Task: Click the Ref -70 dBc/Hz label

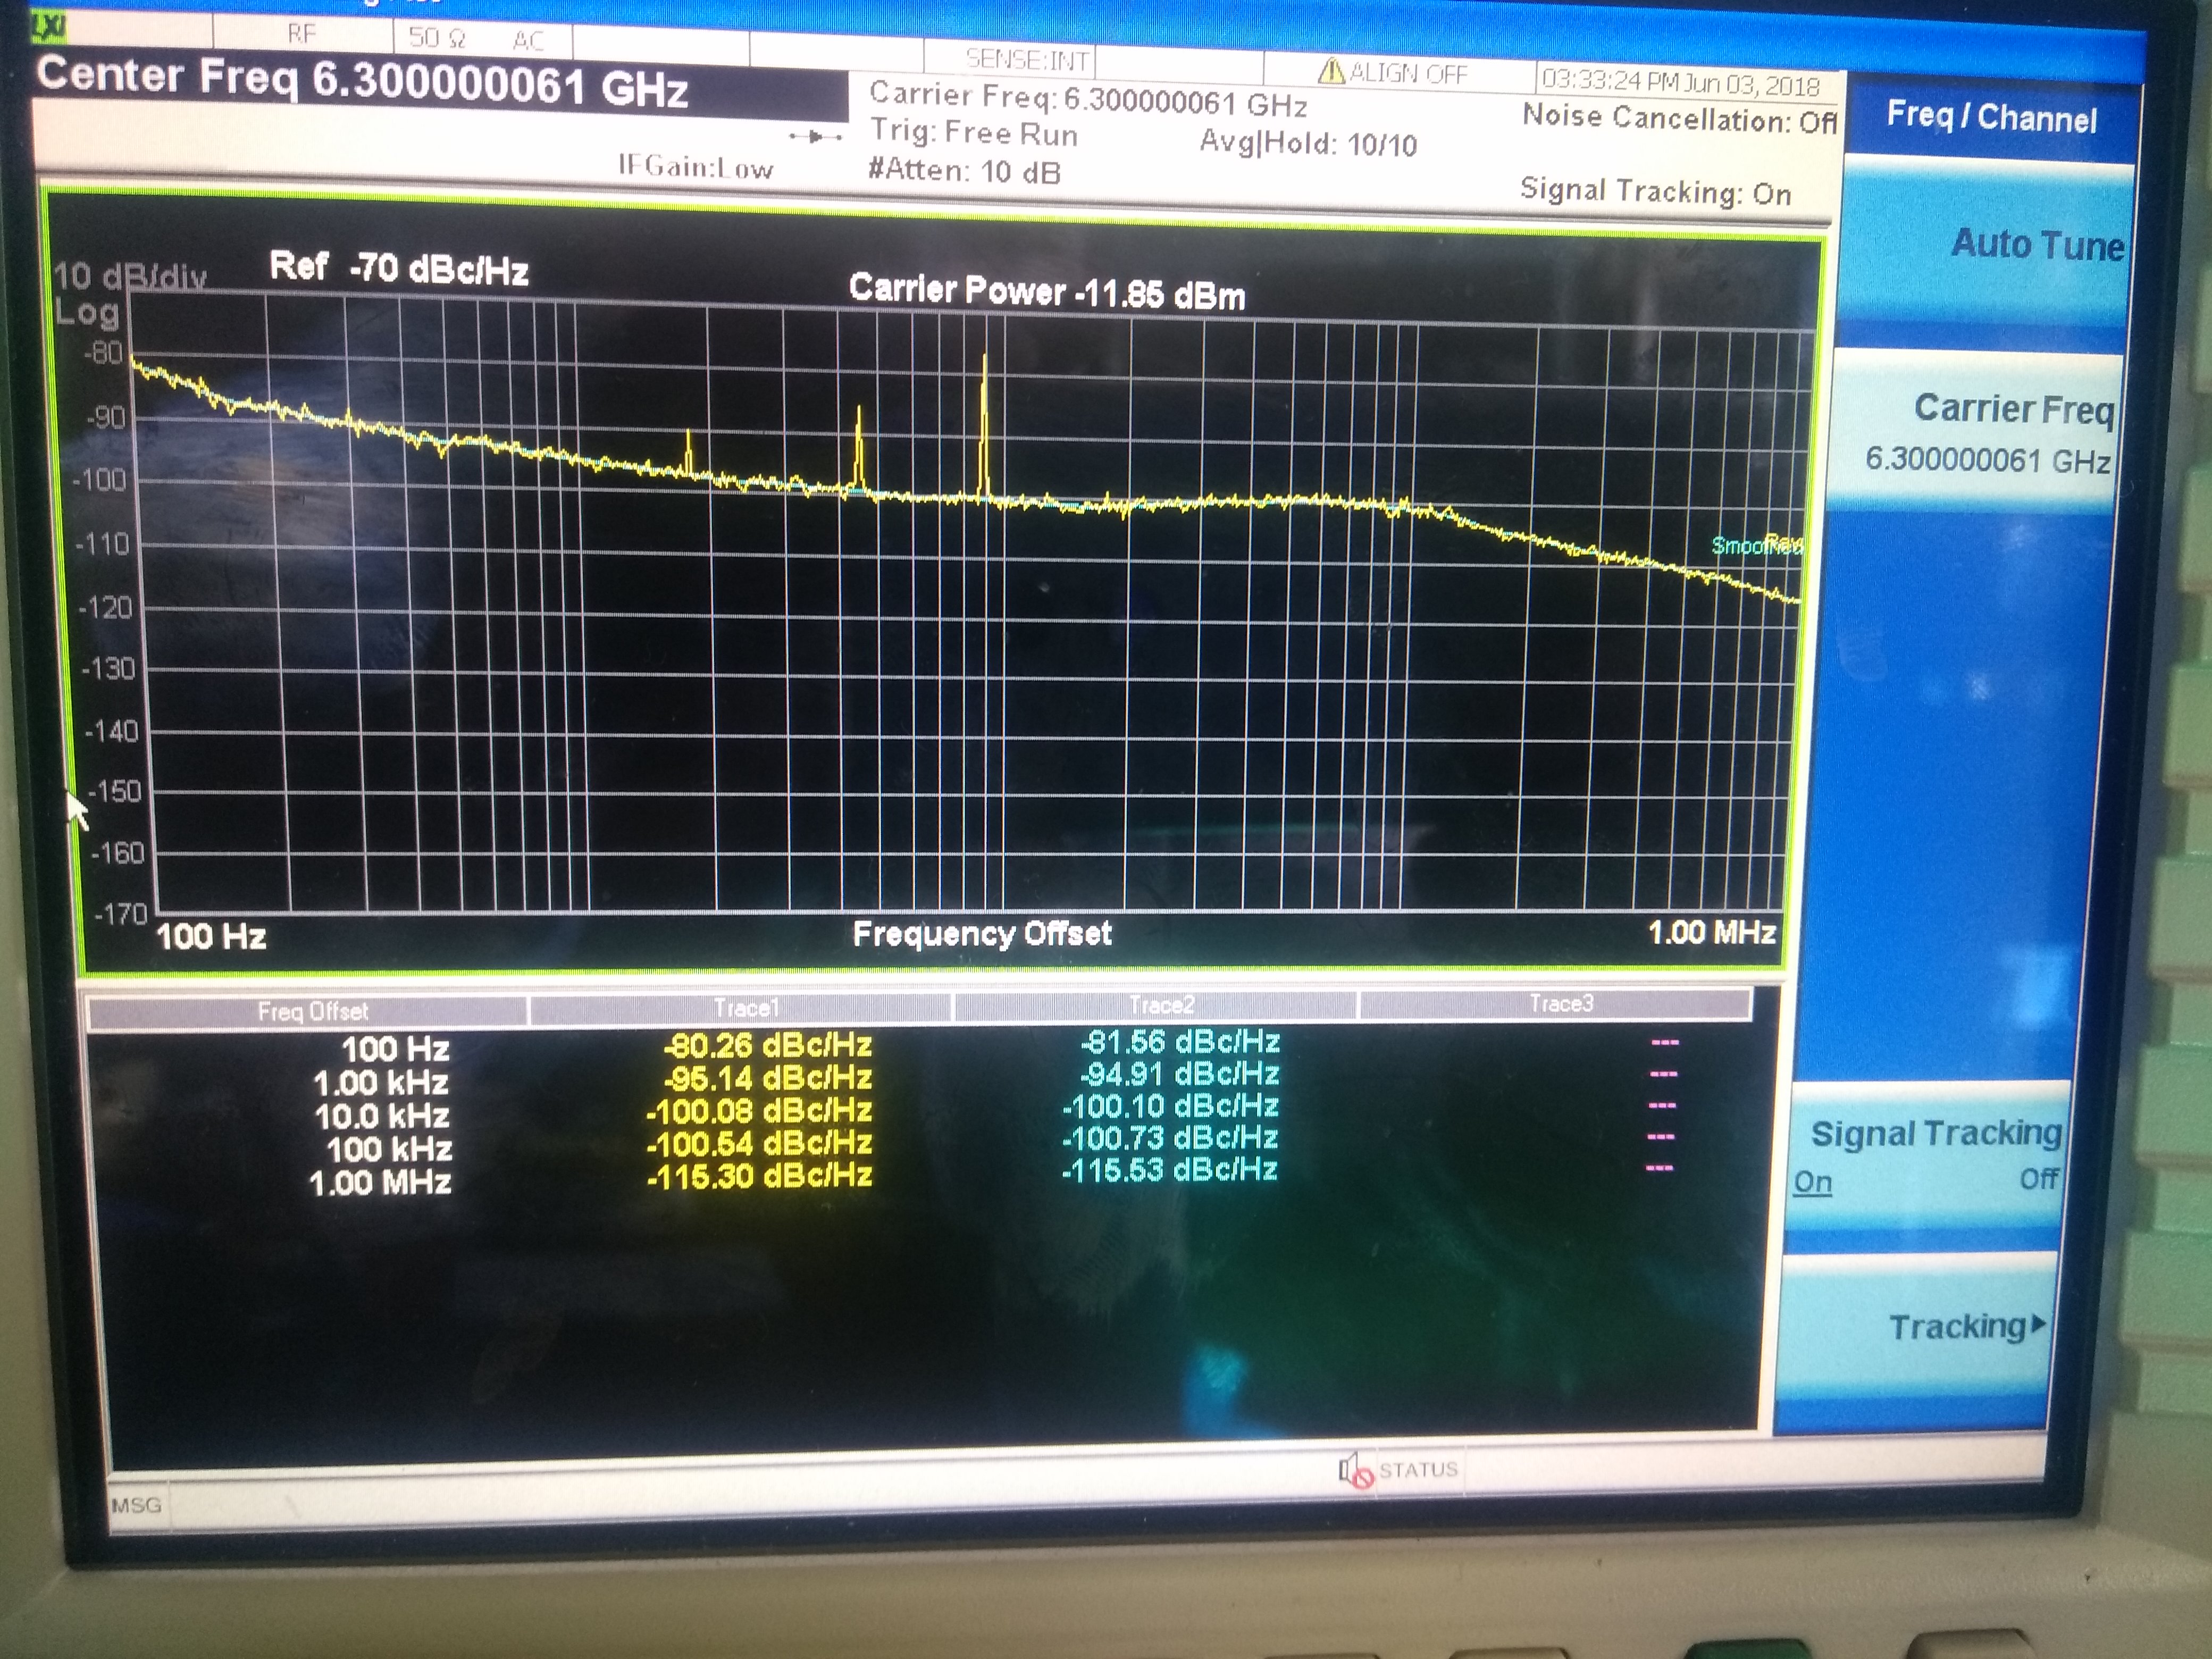Action: coord(399,267)
